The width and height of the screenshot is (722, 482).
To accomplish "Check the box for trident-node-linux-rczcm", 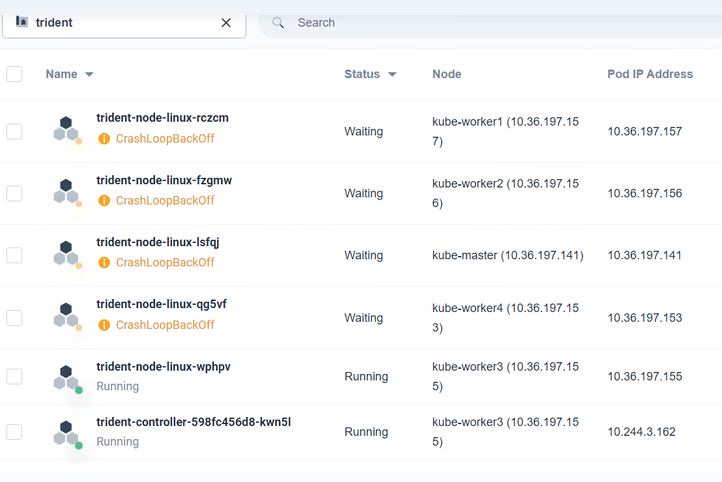I will coord(14,131).
